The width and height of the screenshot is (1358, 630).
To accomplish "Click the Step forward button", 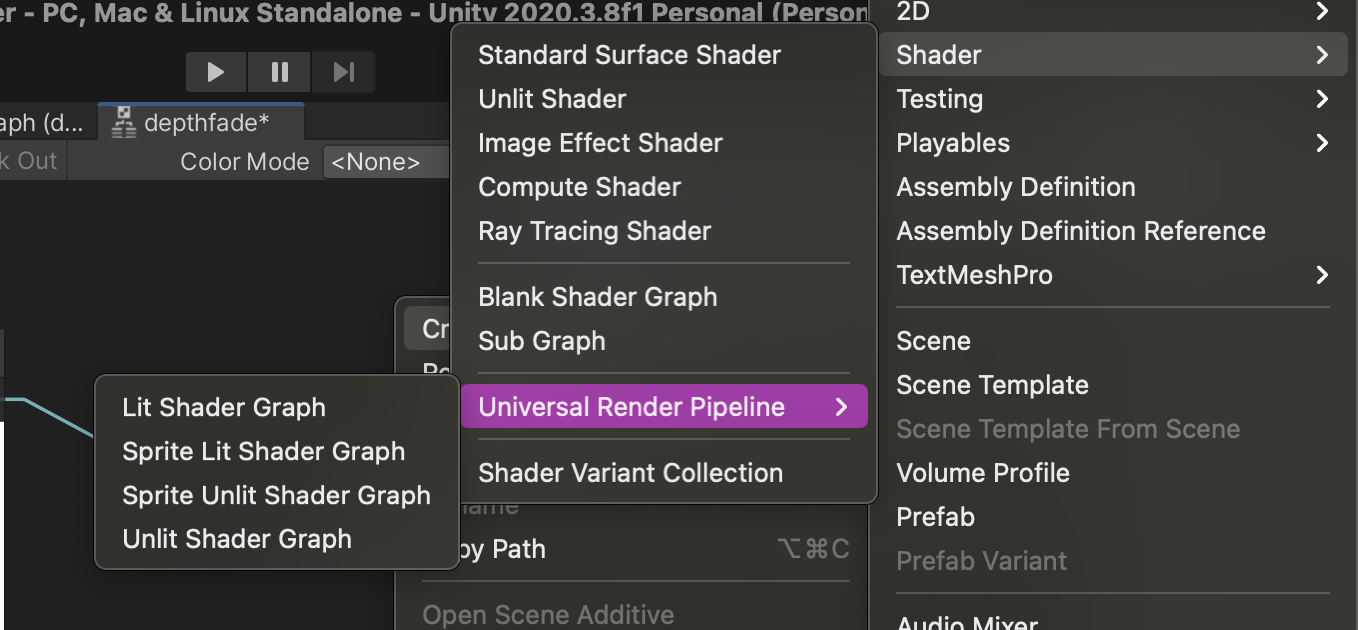I will pyautogui.click(x=343, y=72).
